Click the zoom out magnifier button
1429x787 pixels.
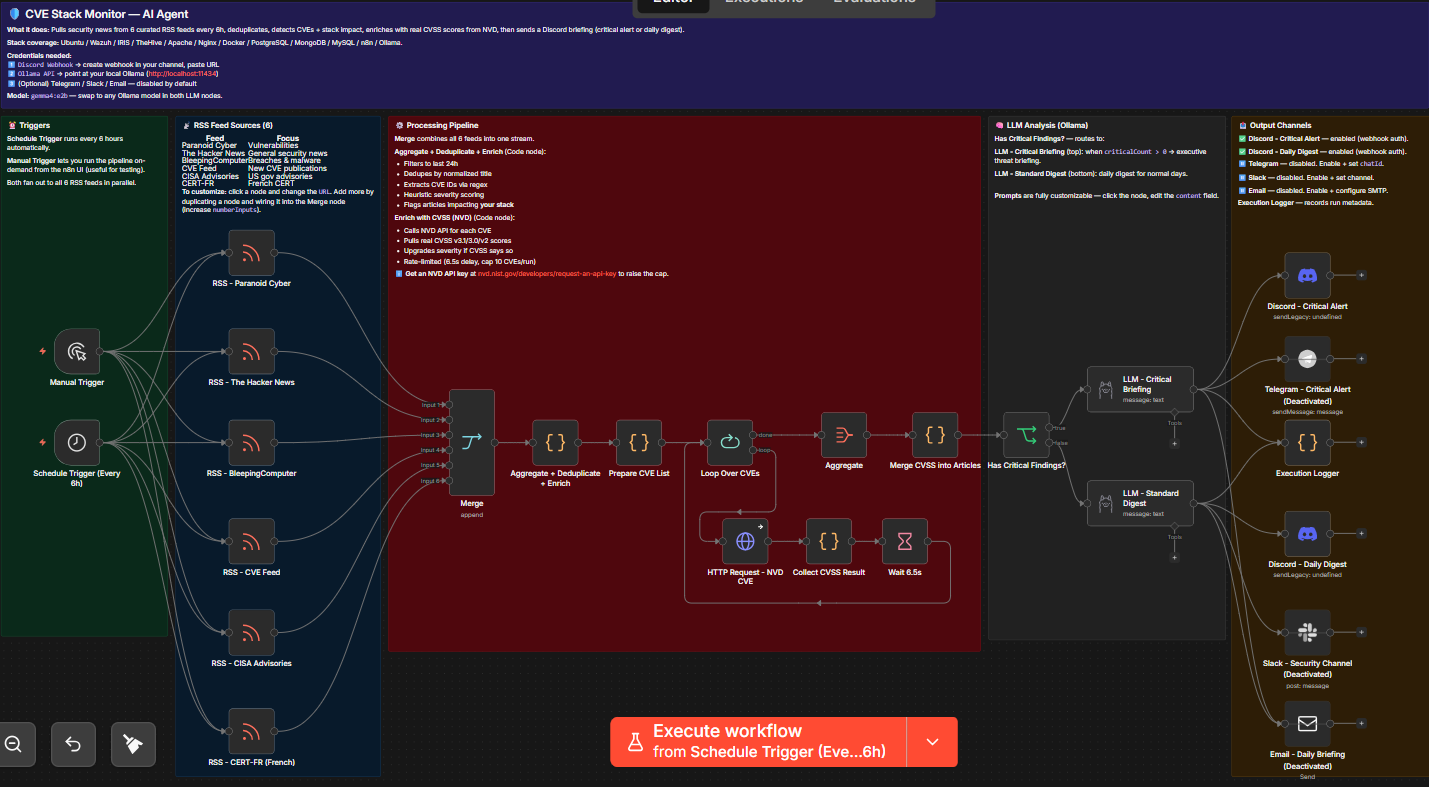[x=13, y=744]
